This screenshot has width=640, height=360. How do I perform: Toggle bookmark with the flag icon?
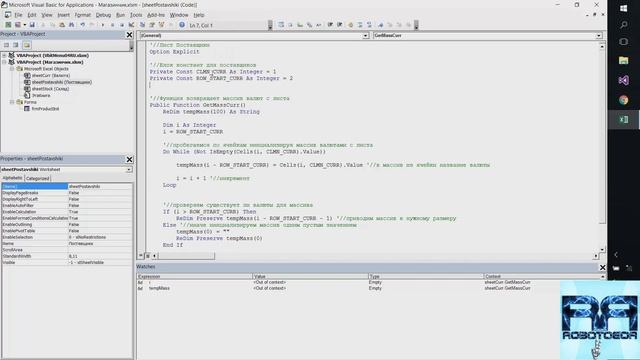380,25
